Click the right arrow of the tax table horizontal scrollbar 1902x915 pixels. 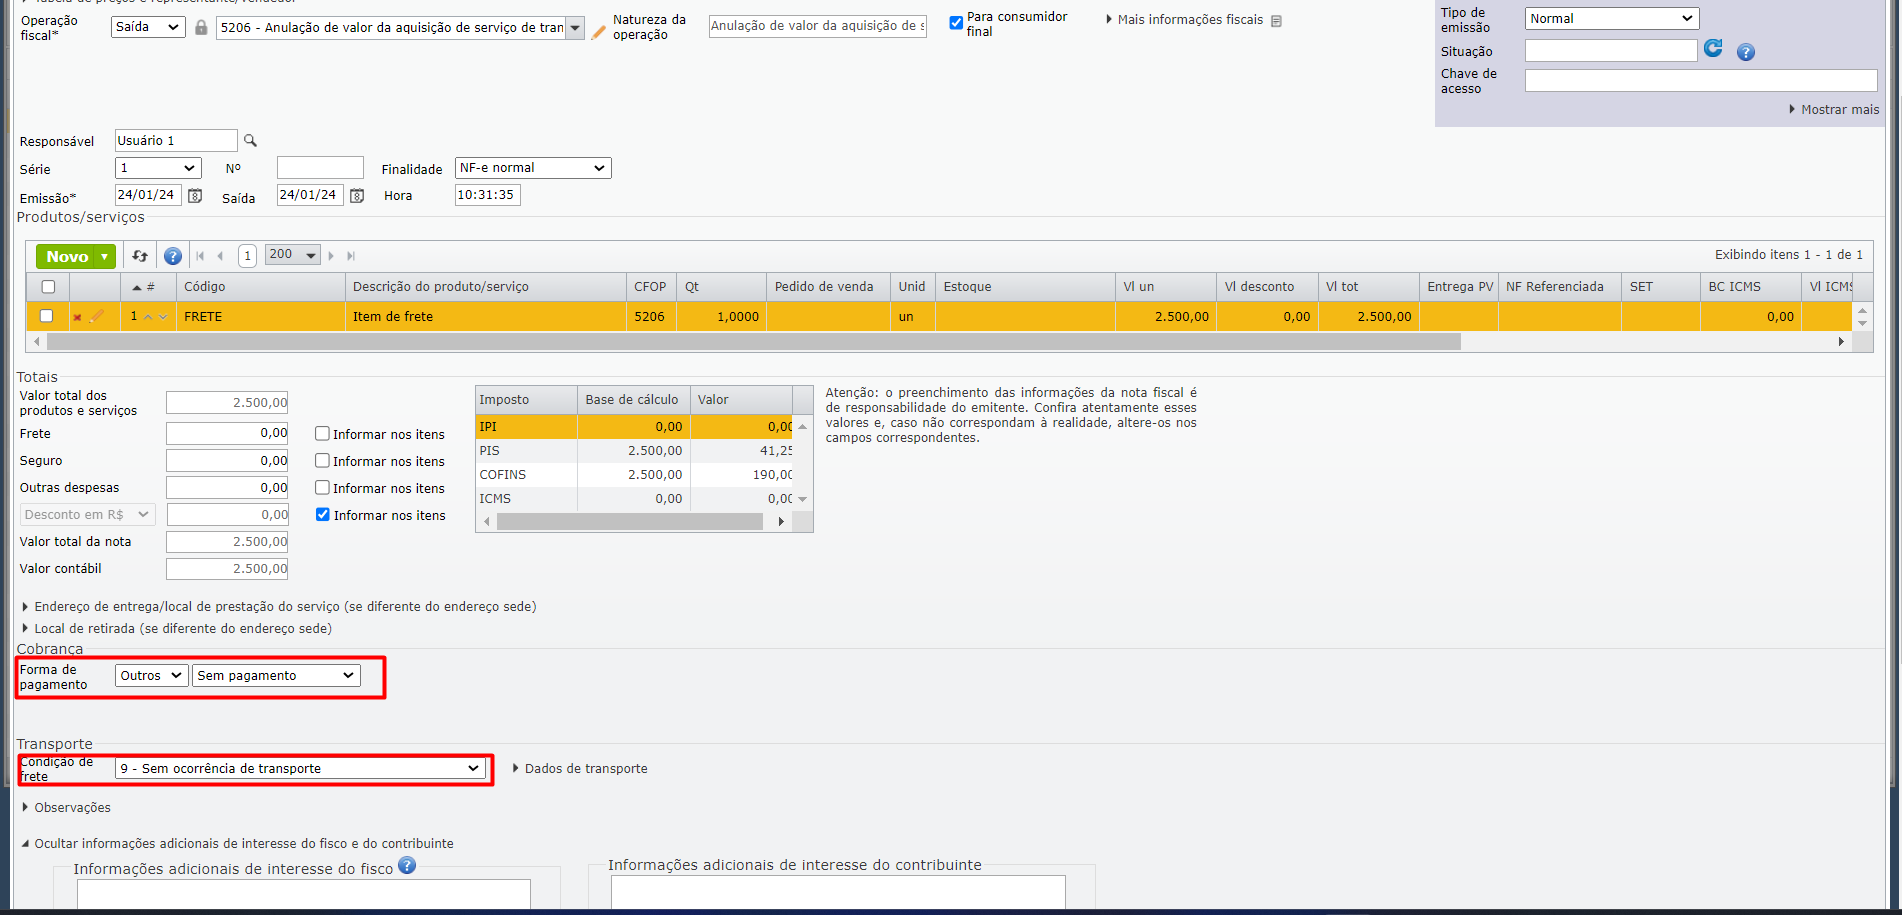click(x=781, y=522)
